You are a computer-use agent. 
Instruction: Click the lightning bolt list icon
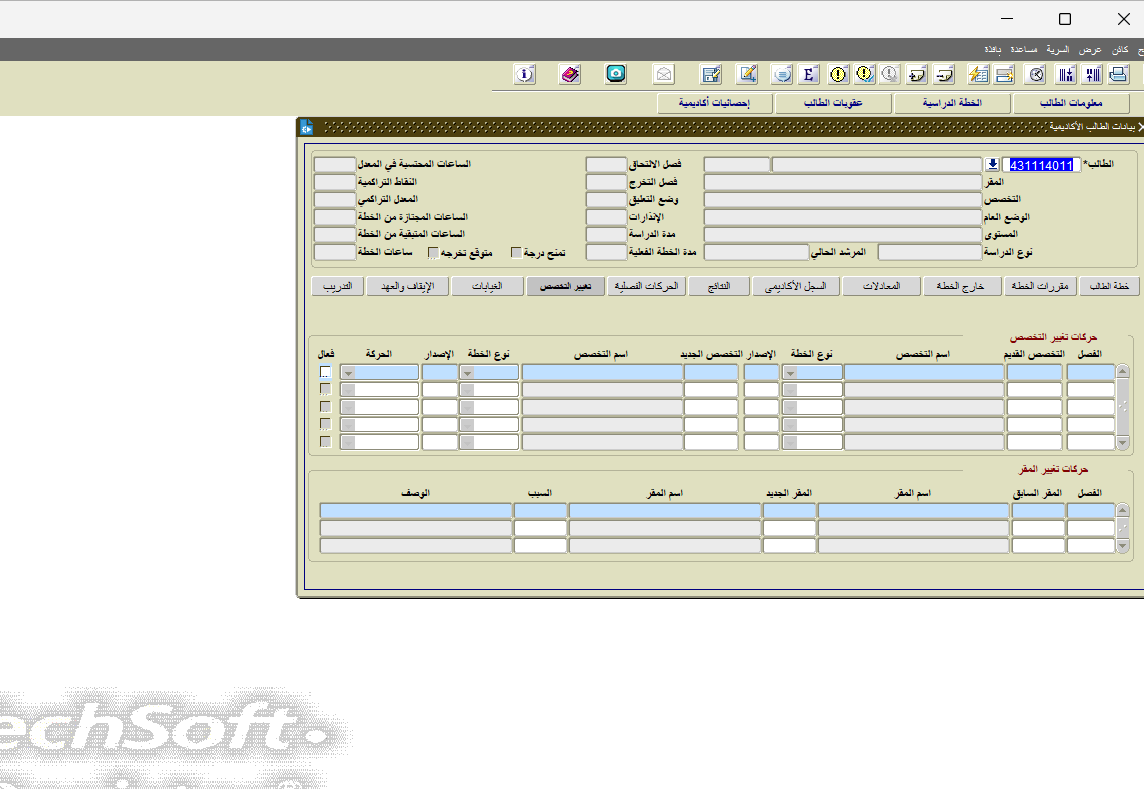click(x=978, y=74)
